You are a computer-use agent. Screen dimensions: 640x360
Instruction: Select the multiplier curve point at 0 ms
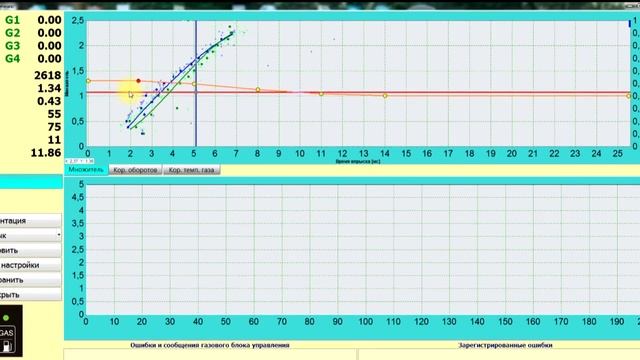(x=88, y=81)
